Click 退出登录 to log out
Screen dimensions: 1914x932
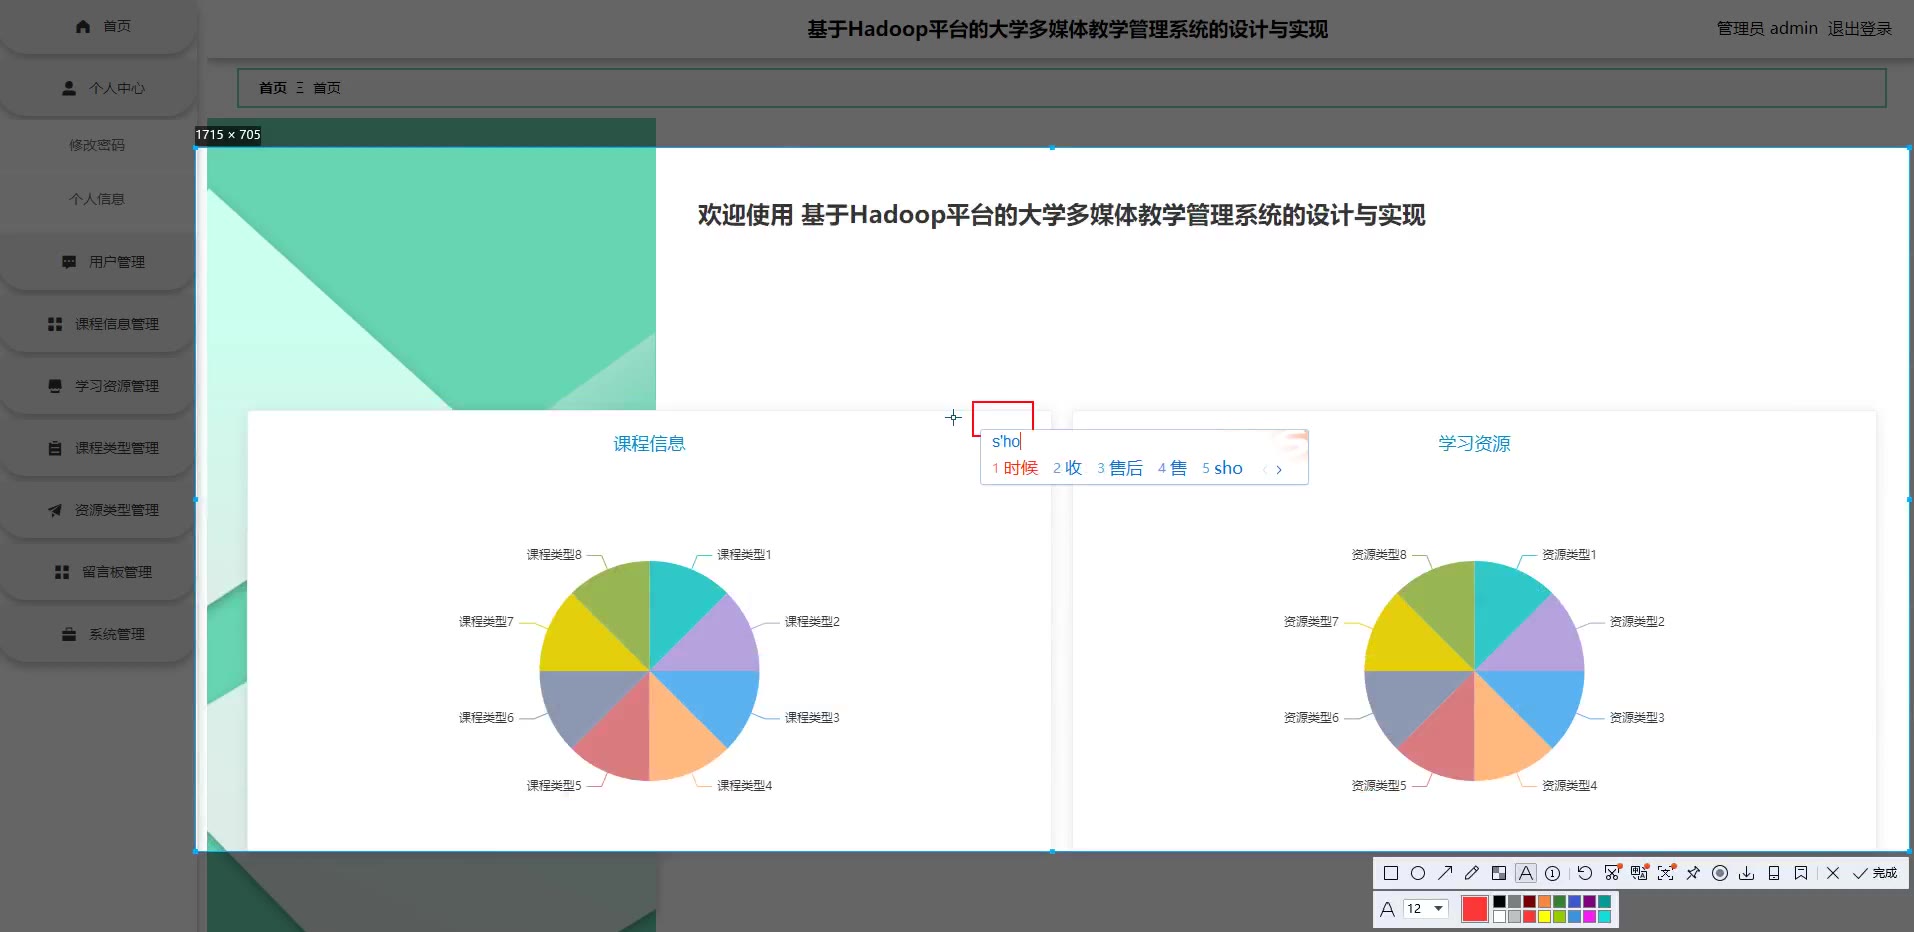click(x=1860, y=29)
